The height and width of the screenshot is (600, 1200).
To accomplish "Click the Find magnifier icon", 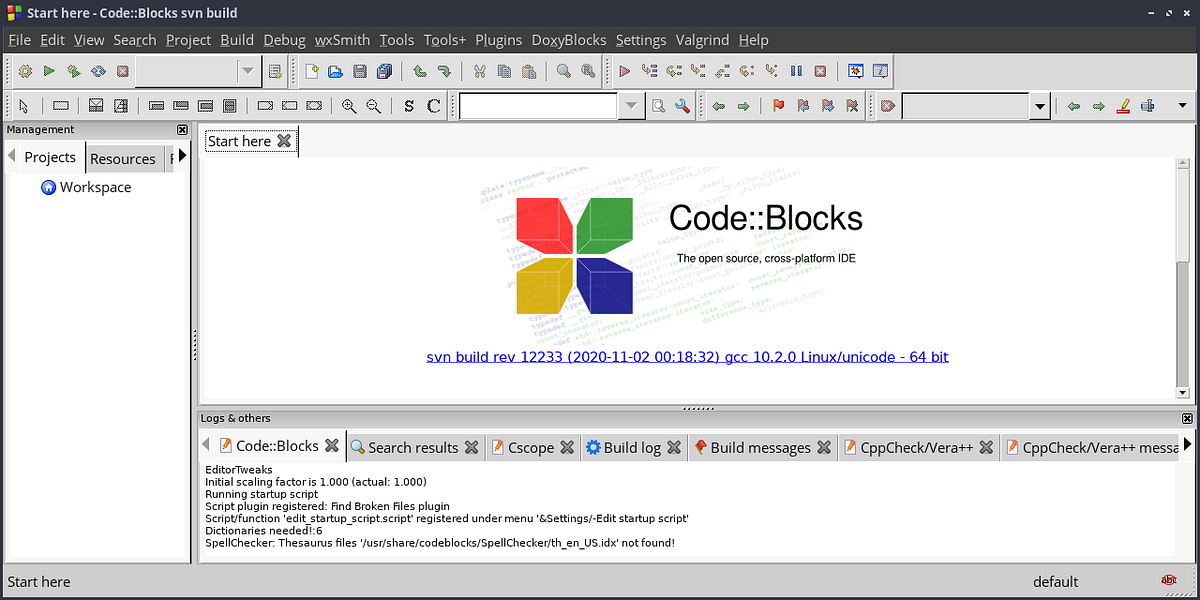I will 564,71.
